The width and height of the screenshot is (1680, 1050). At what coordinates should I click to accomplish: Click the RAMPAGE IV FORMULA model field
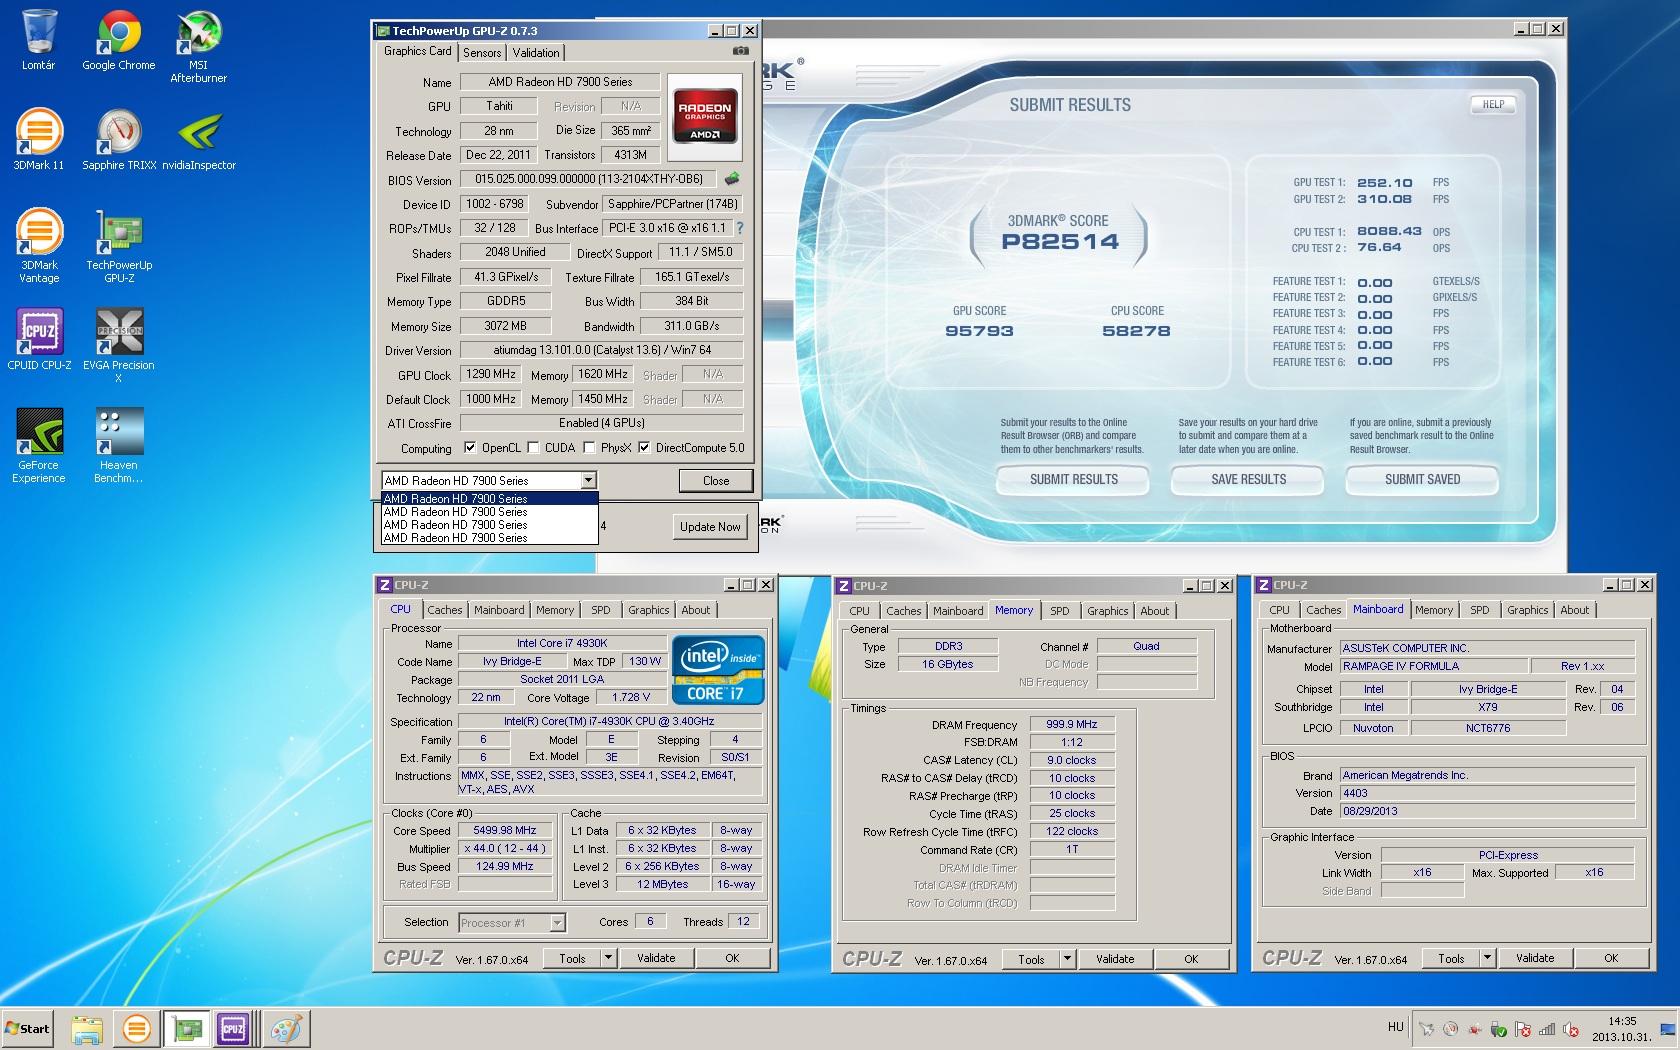[1434, 666]
